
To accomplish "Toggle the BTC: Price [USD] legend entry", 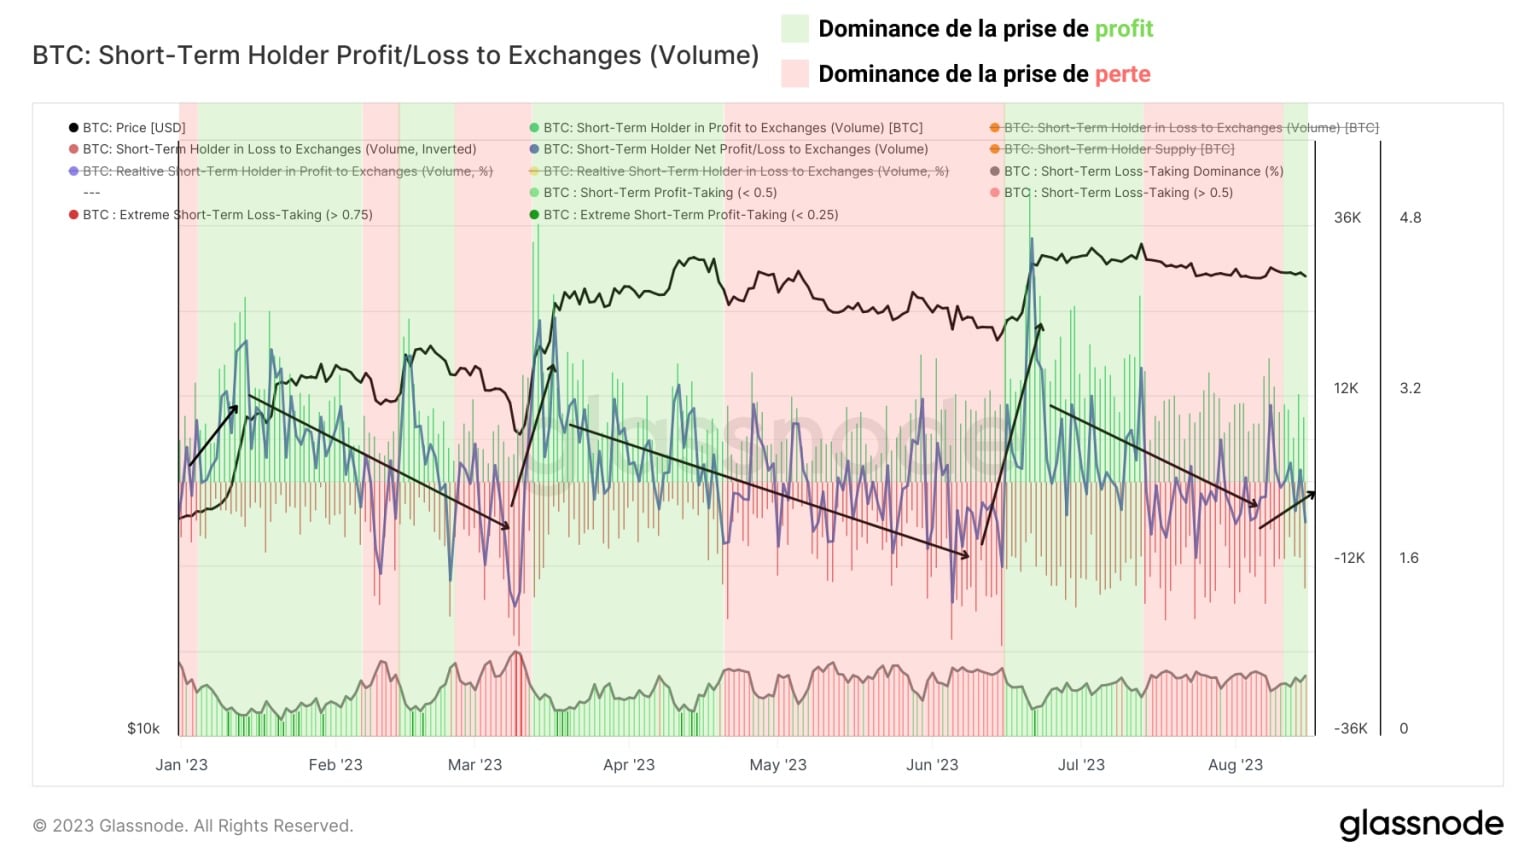I will pyautogui.click(x=127, y=128).
